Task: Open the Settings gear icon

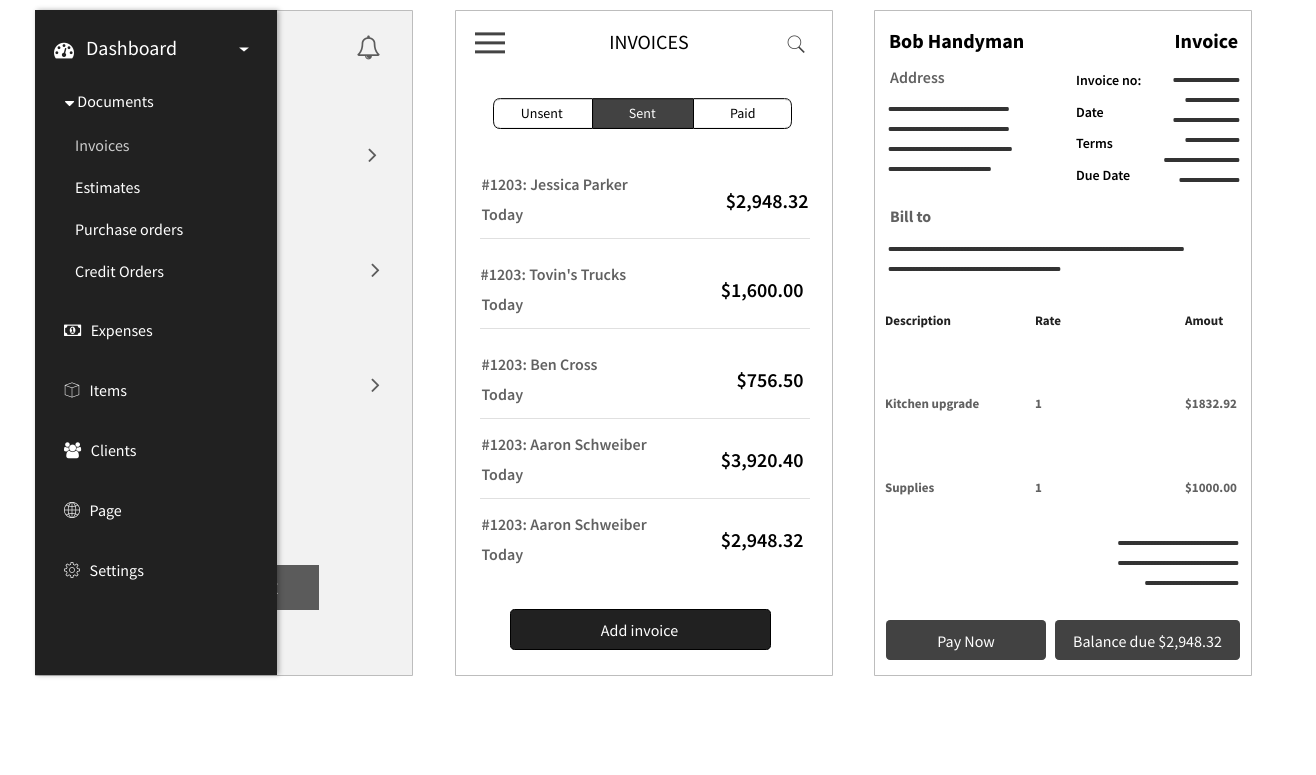Action: pos(72,570)
